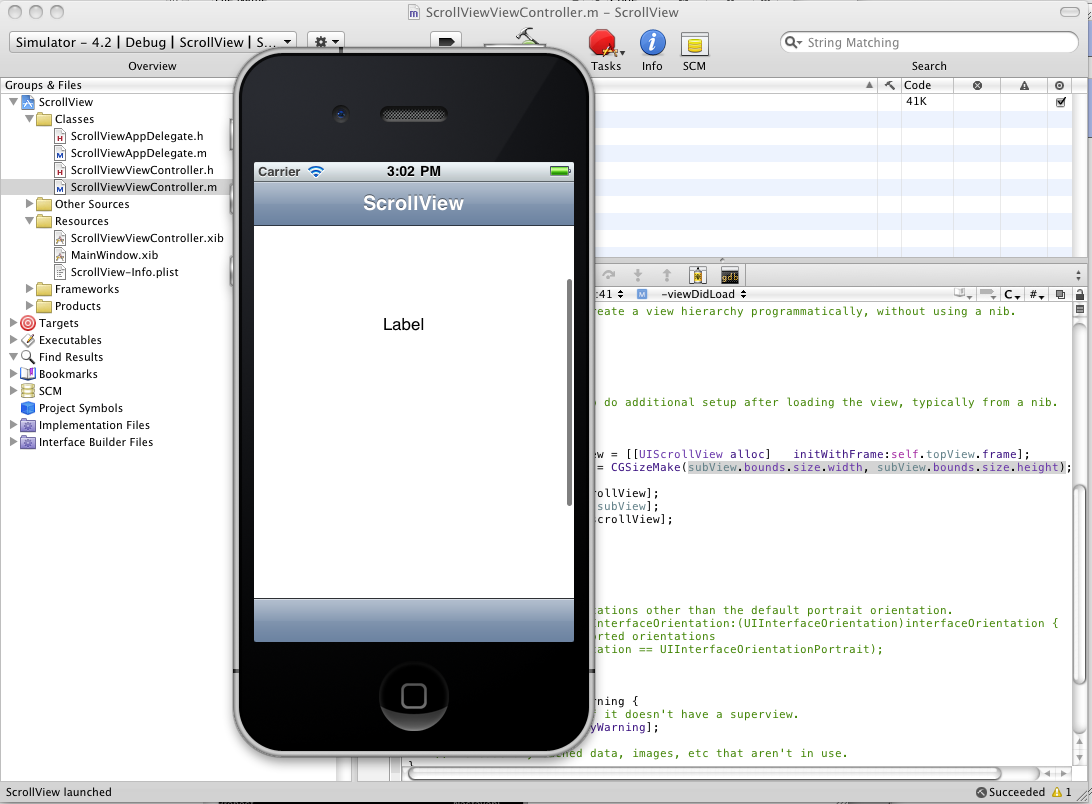Toggle the editor lock icon

click(1079, 295)
